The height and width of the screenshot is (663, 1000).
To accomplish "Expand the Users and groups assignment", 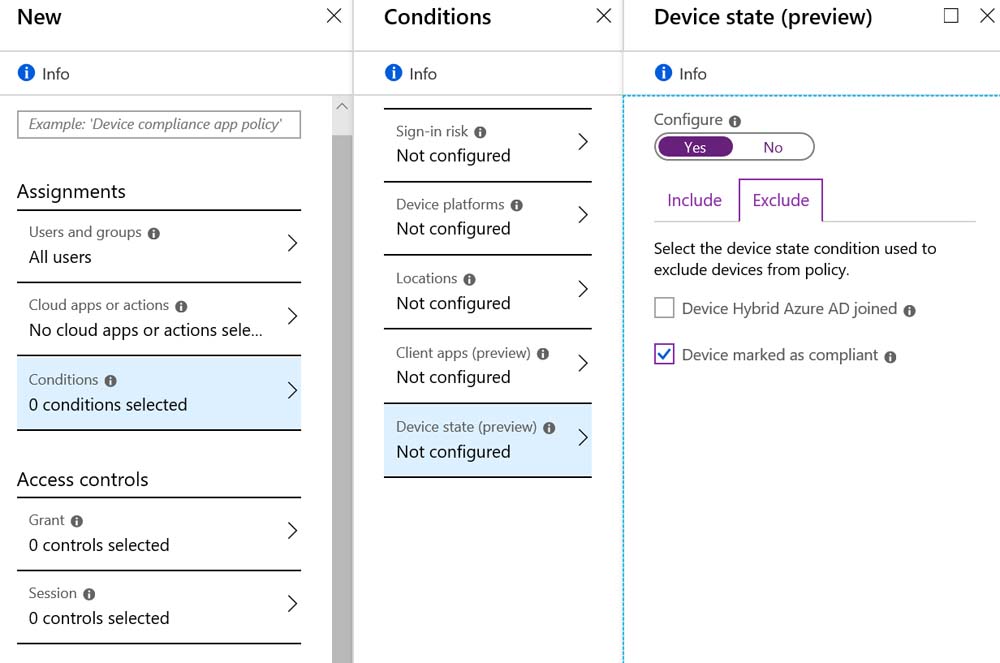I will tap(159, 245).
